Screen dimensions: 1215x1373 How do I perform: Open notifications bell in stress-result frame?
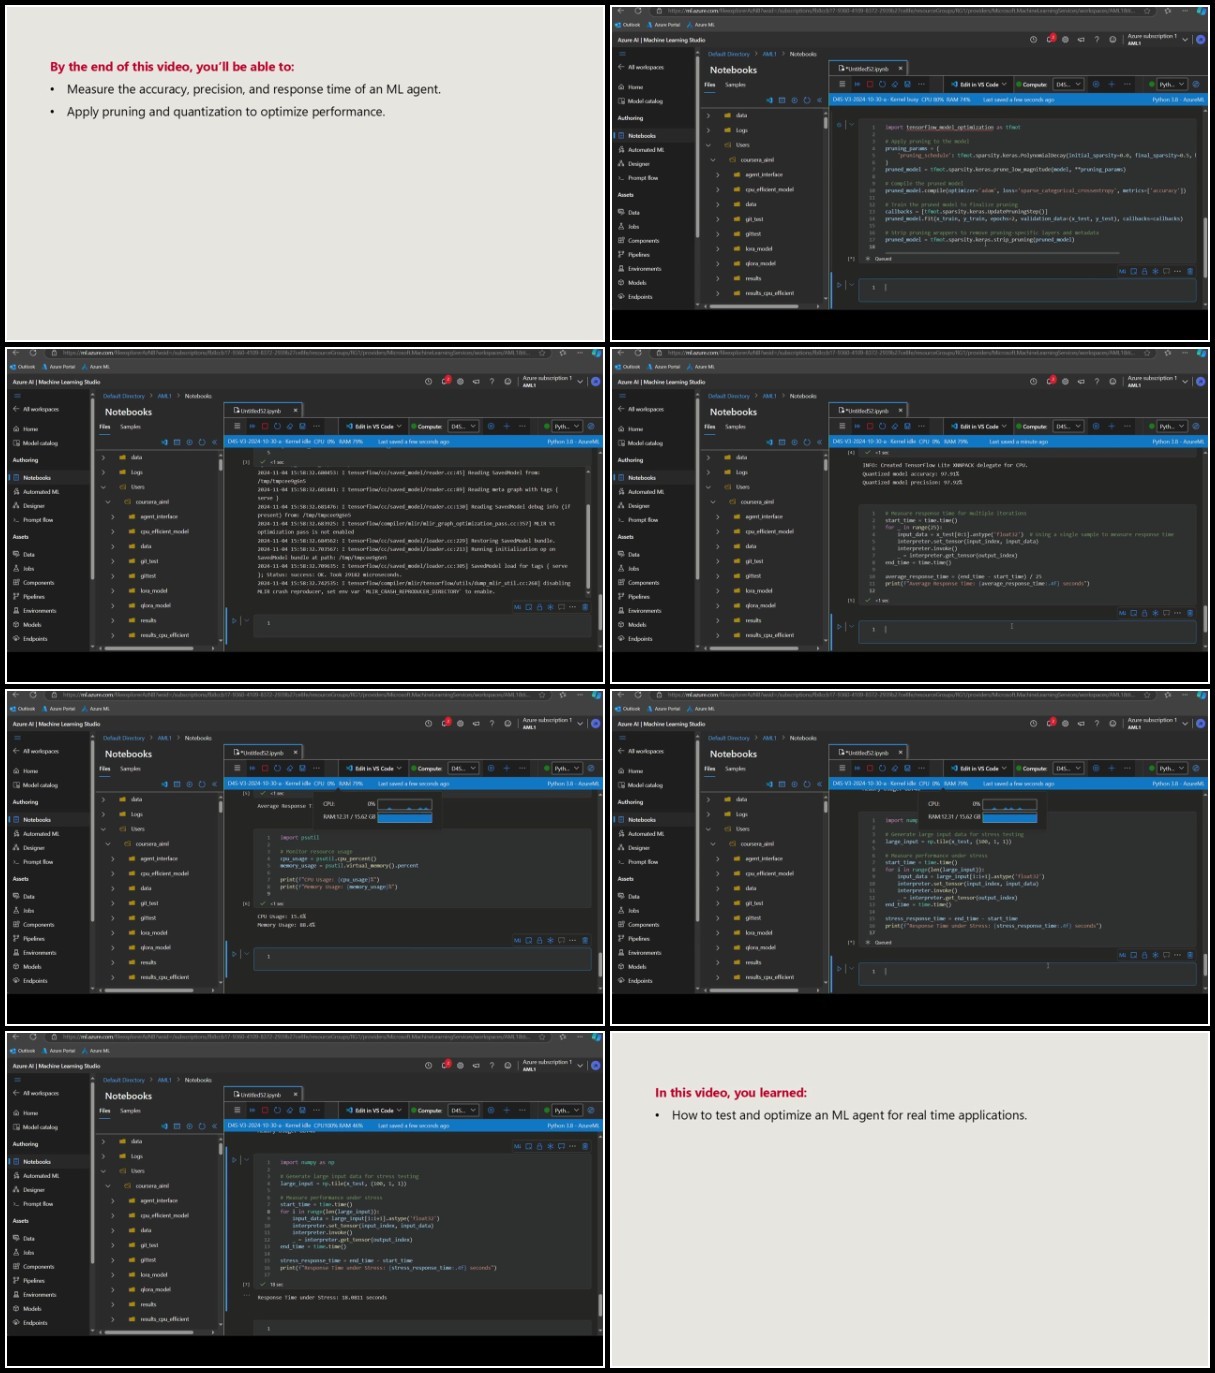(445, 1065)
